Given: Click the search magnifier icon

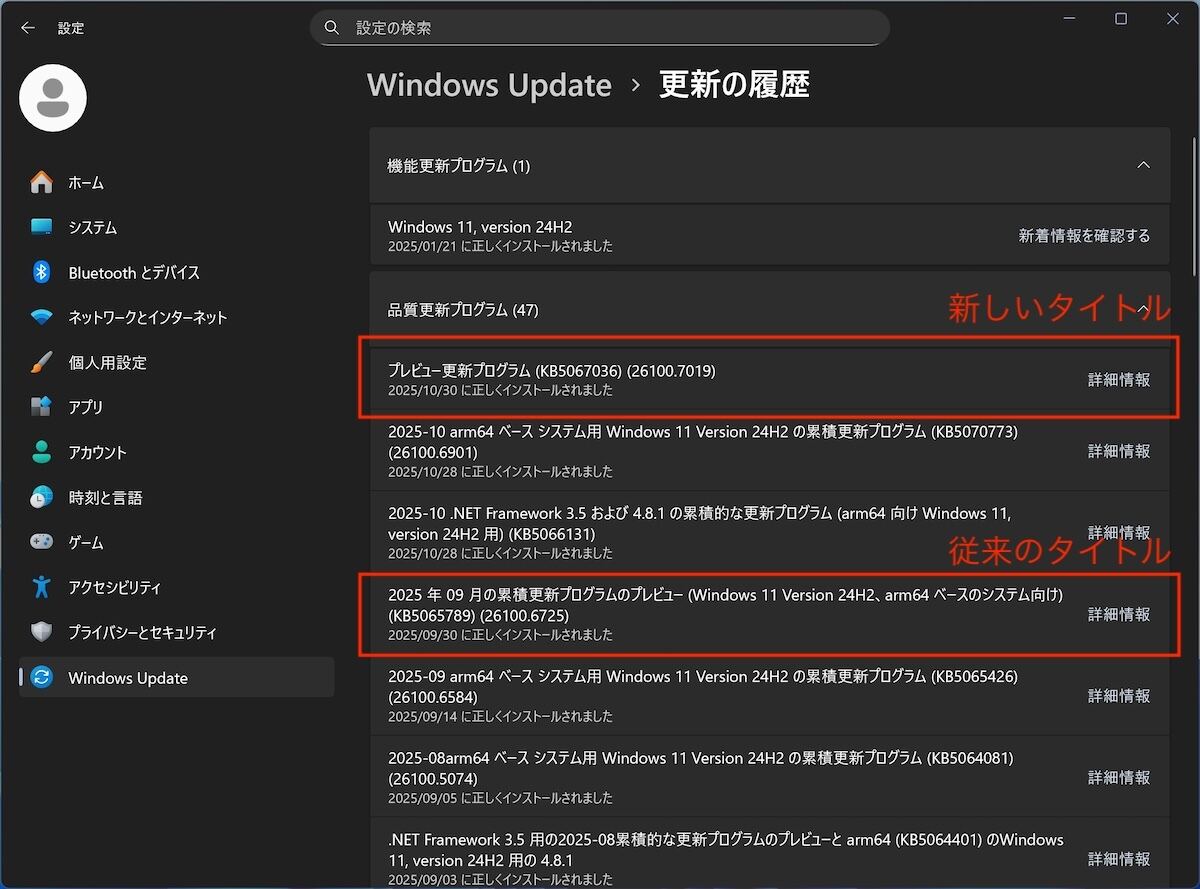Looking at the screenshot, I should point(333,28).
